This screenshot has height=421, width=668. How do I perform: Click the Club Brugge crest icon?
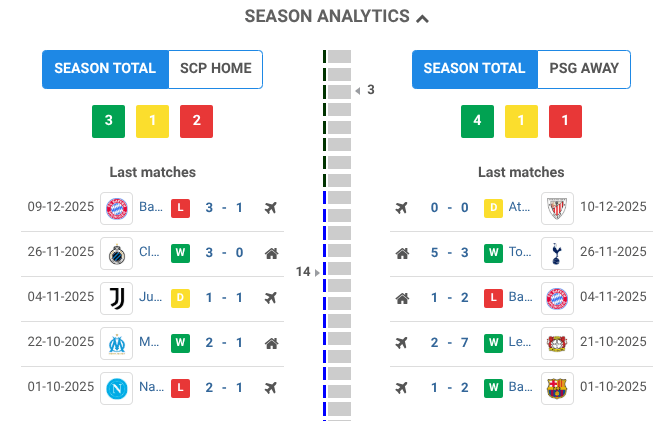coord(117,253)
